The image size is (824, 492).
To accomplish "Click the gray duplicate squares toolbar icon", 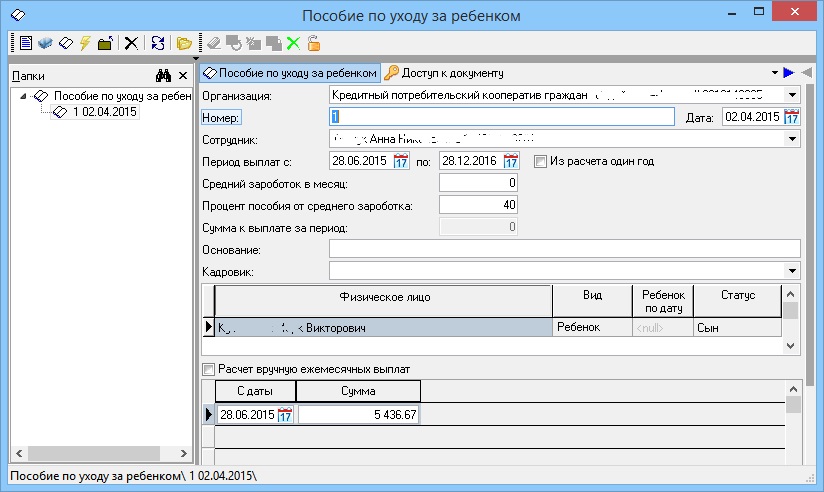I will (273, 43).
